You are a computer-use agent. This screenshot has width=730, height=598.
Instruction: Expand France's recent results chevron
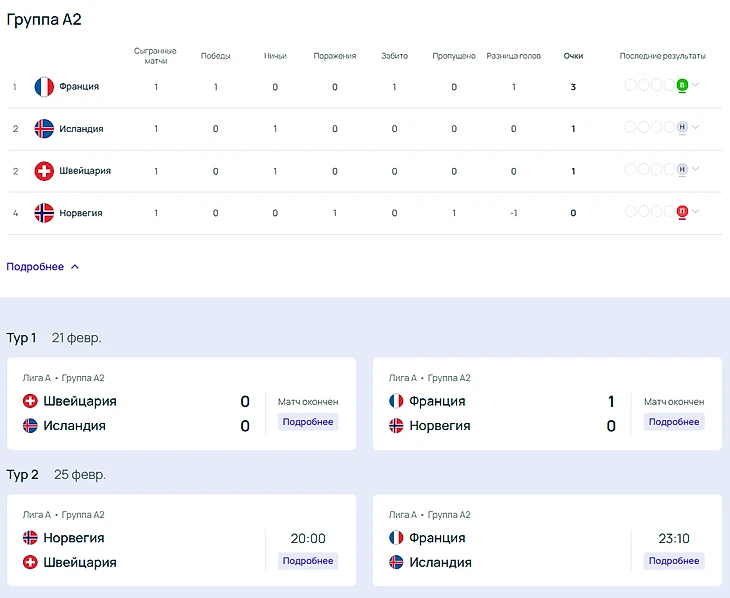[x=696, y=85]
